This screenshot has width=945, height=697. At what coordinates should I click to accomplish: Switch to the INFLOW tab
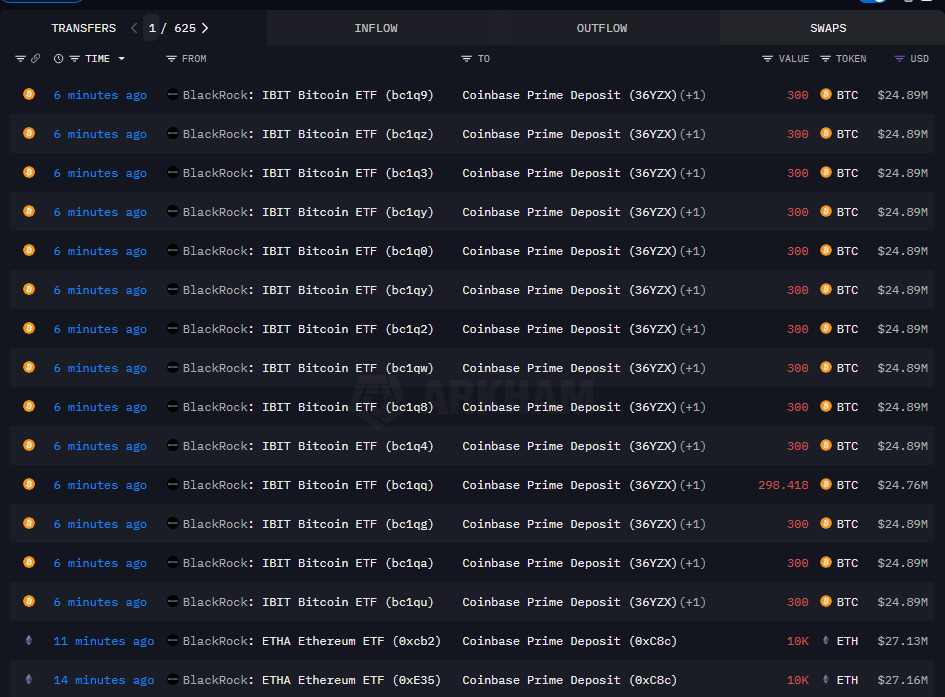point(376,28)
